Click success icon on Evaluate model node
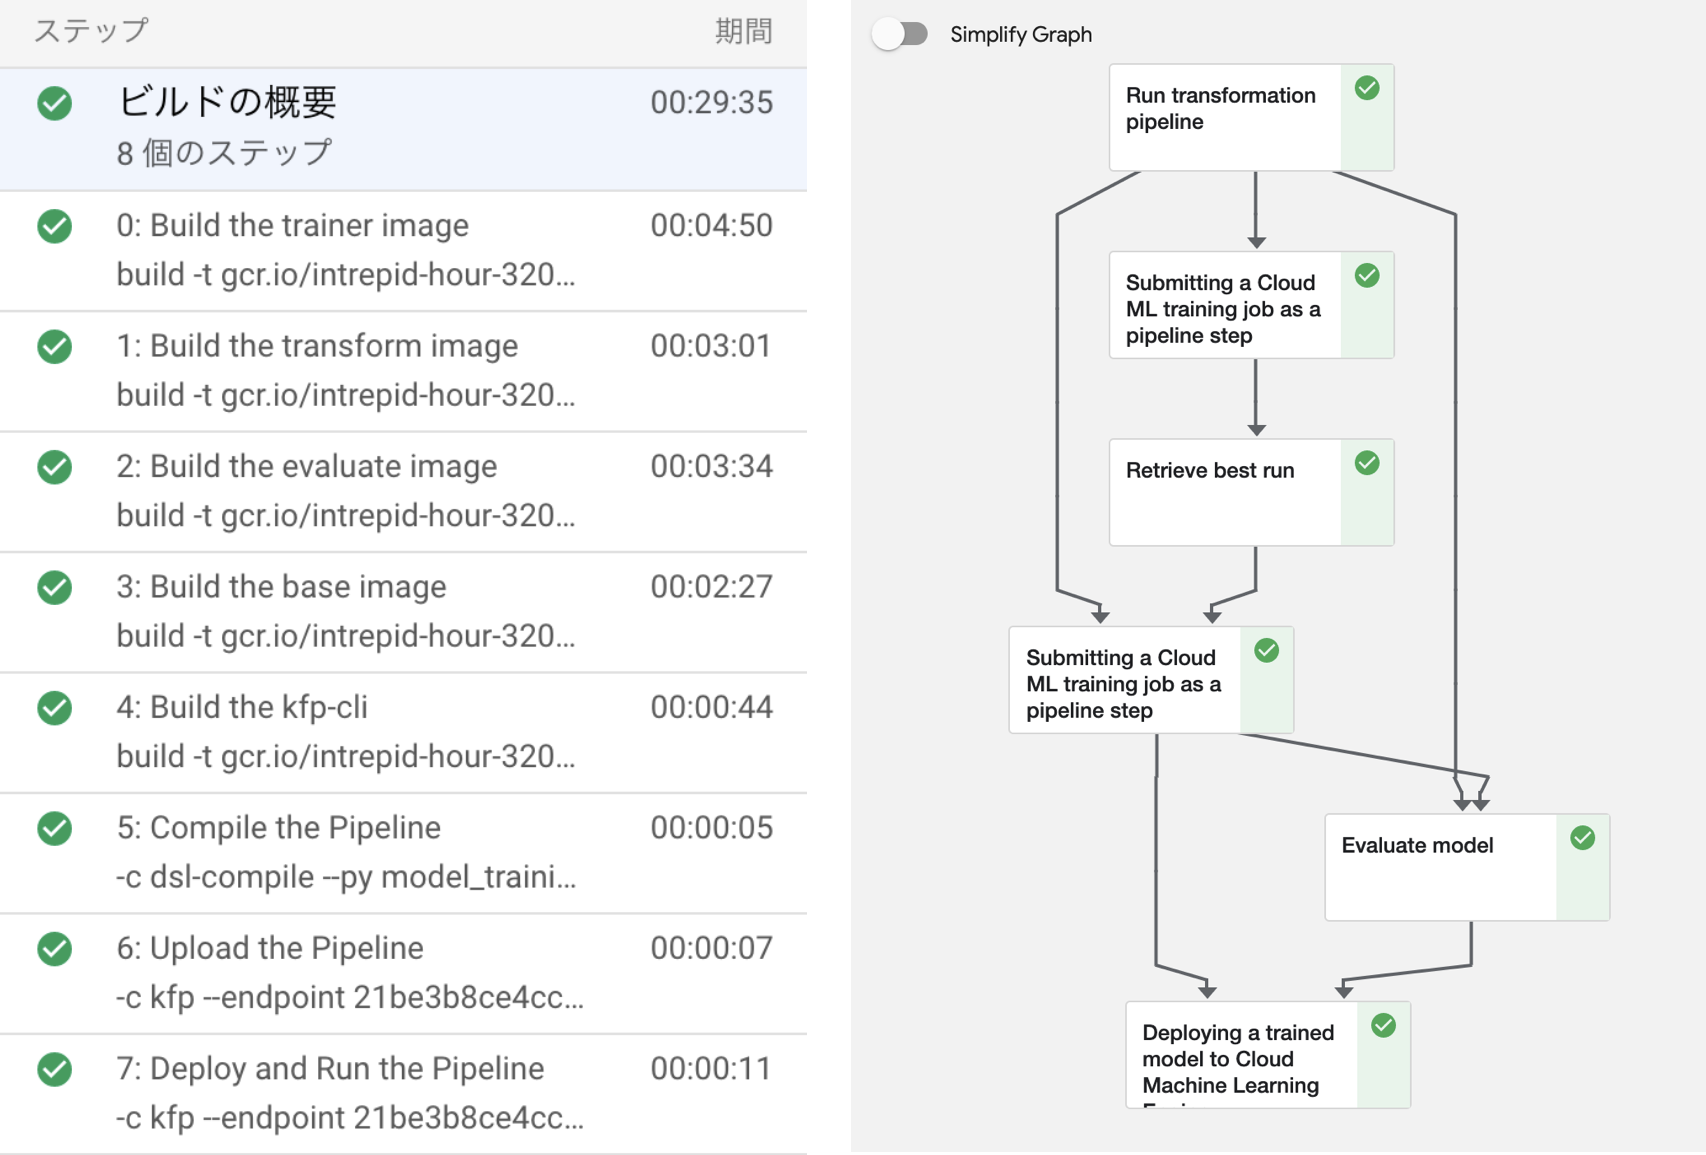The height and width of the screenshot is (1155, 1706). 1582,838
